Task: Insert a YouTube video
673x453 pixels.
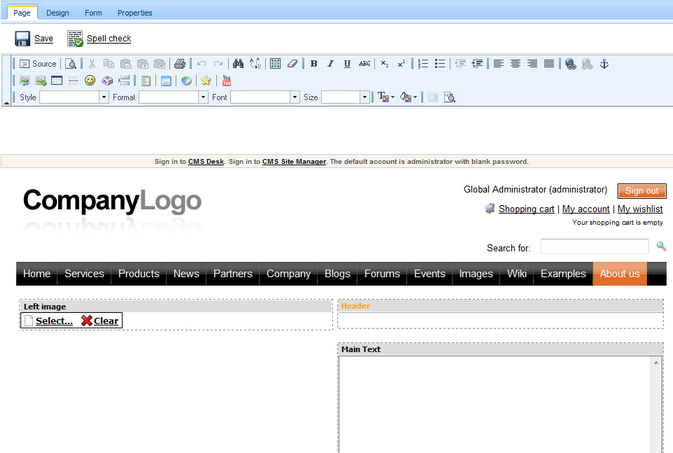Action: click(227, 80)
